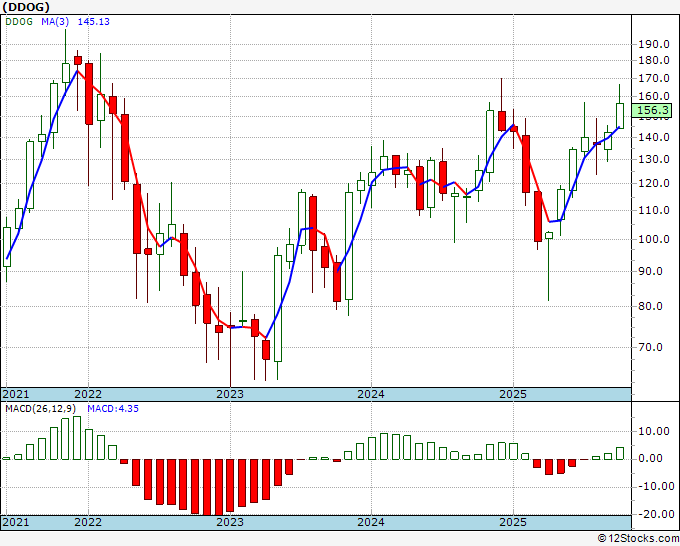680x546 pixels.
Task: Click the 170.0 price axis label
Action: (x=654, y=78)
